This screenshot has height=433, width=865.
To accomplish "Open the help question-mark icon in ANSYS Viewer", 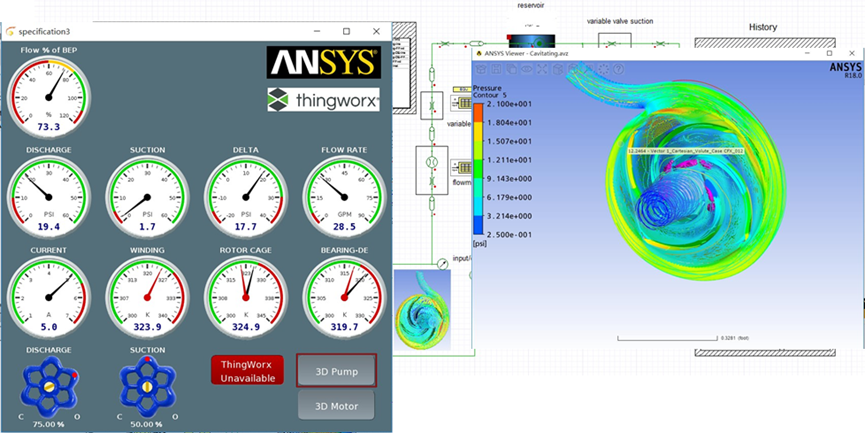I will [x=618, y=69].
